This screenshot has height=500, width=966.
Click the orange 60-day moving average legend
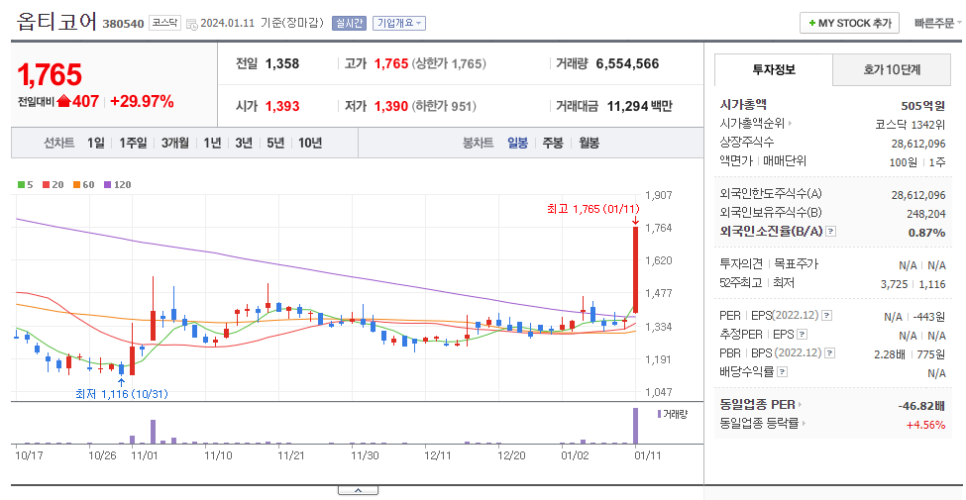click(84, 184)
